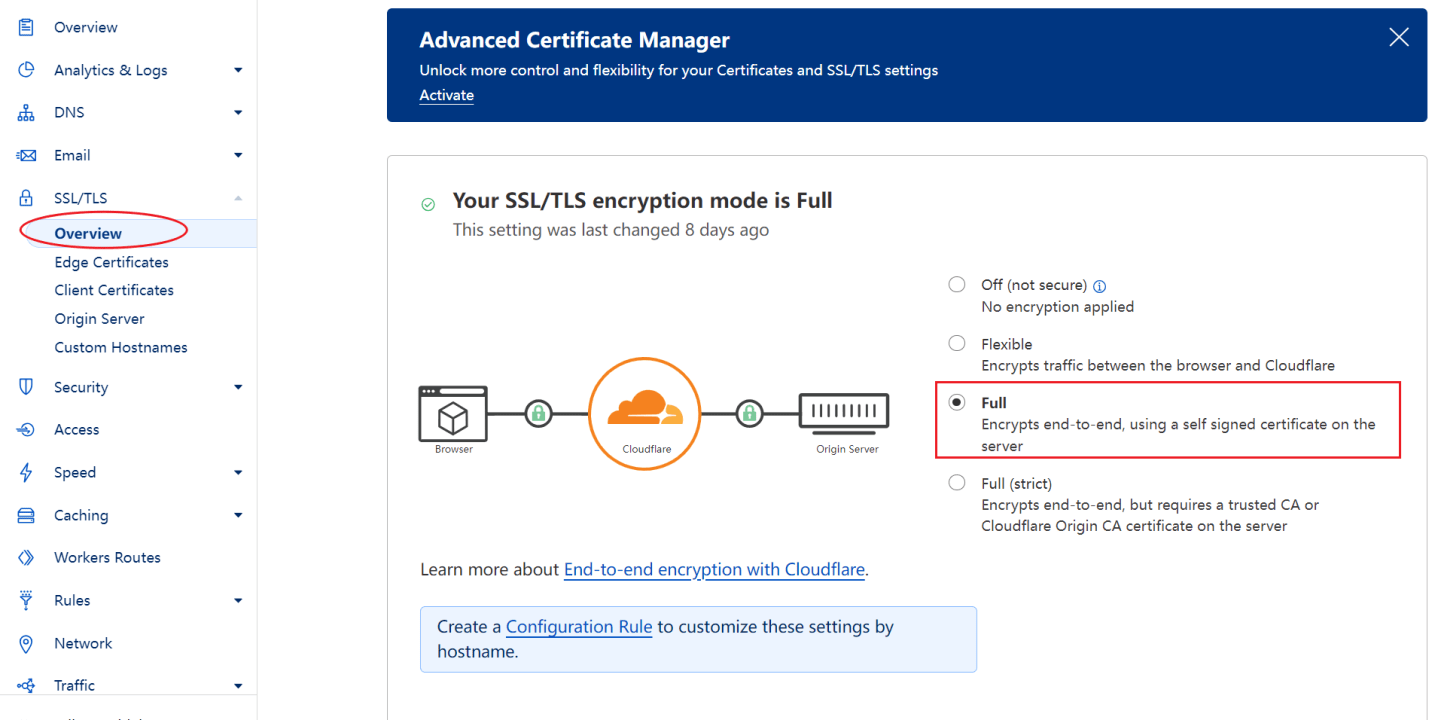Click the DNS network tree icon
The height and width of the screenshot is (720, 1435).
click(26, 113)
